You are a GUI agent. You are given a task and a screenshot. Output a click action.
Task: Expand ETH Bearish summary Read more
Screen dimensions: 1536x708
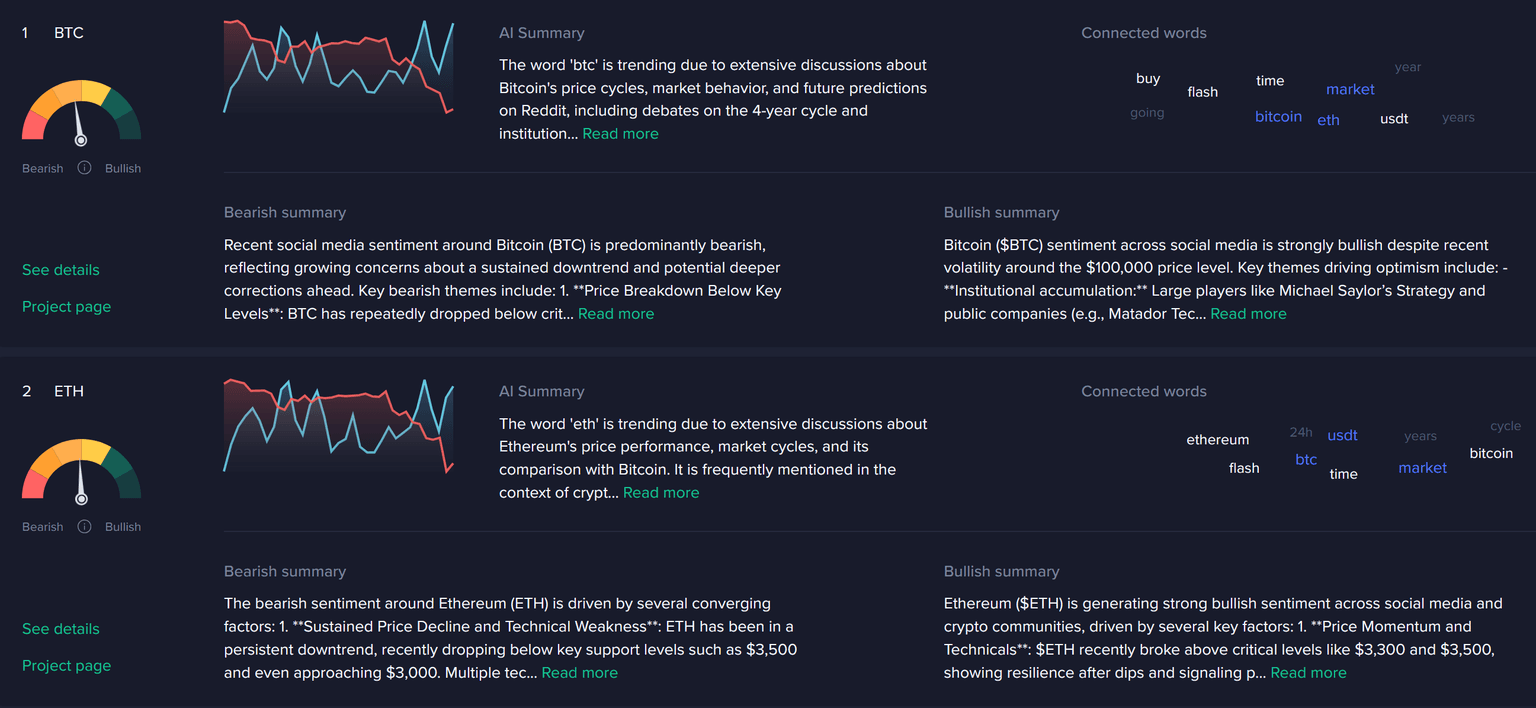tap(579, 673)
